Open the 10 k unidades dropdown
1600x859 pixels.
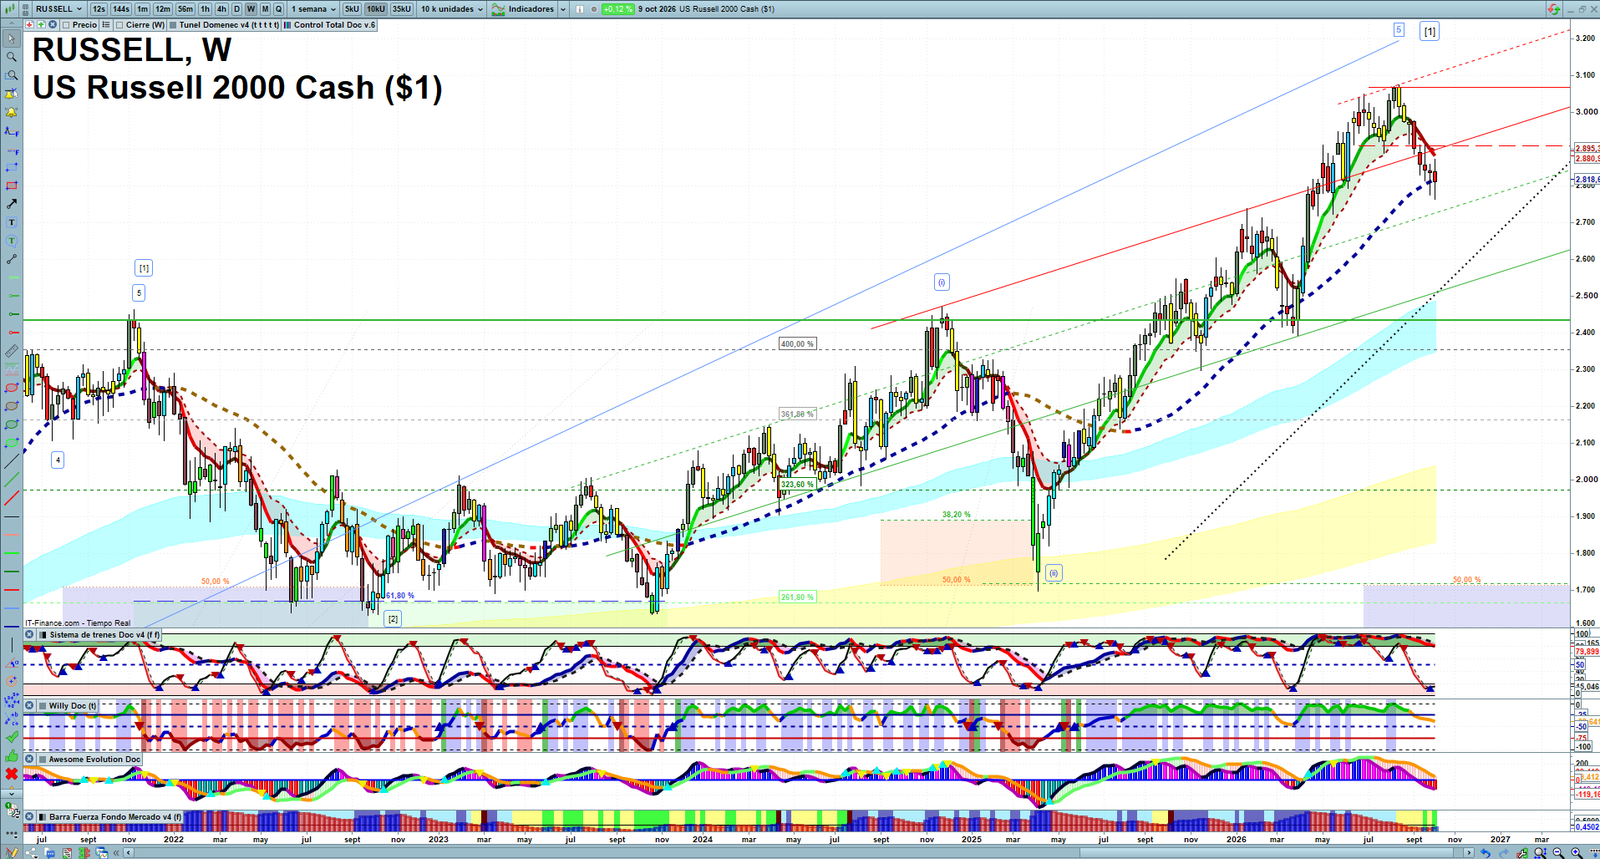coord(451,9)
